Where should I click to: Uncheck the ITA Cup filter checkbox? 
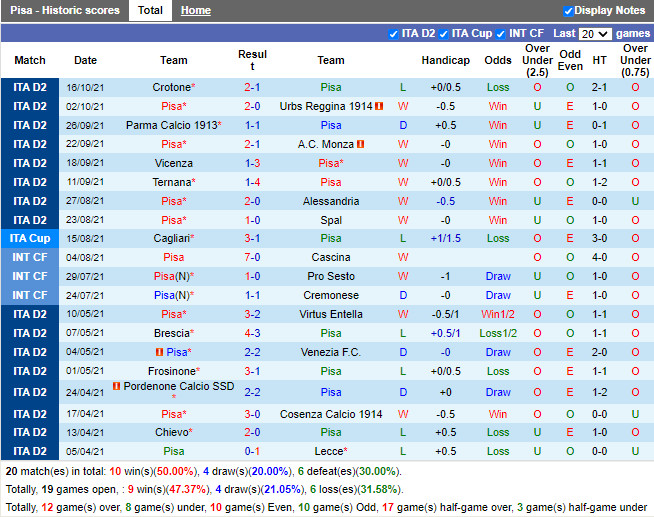point(443,34)
